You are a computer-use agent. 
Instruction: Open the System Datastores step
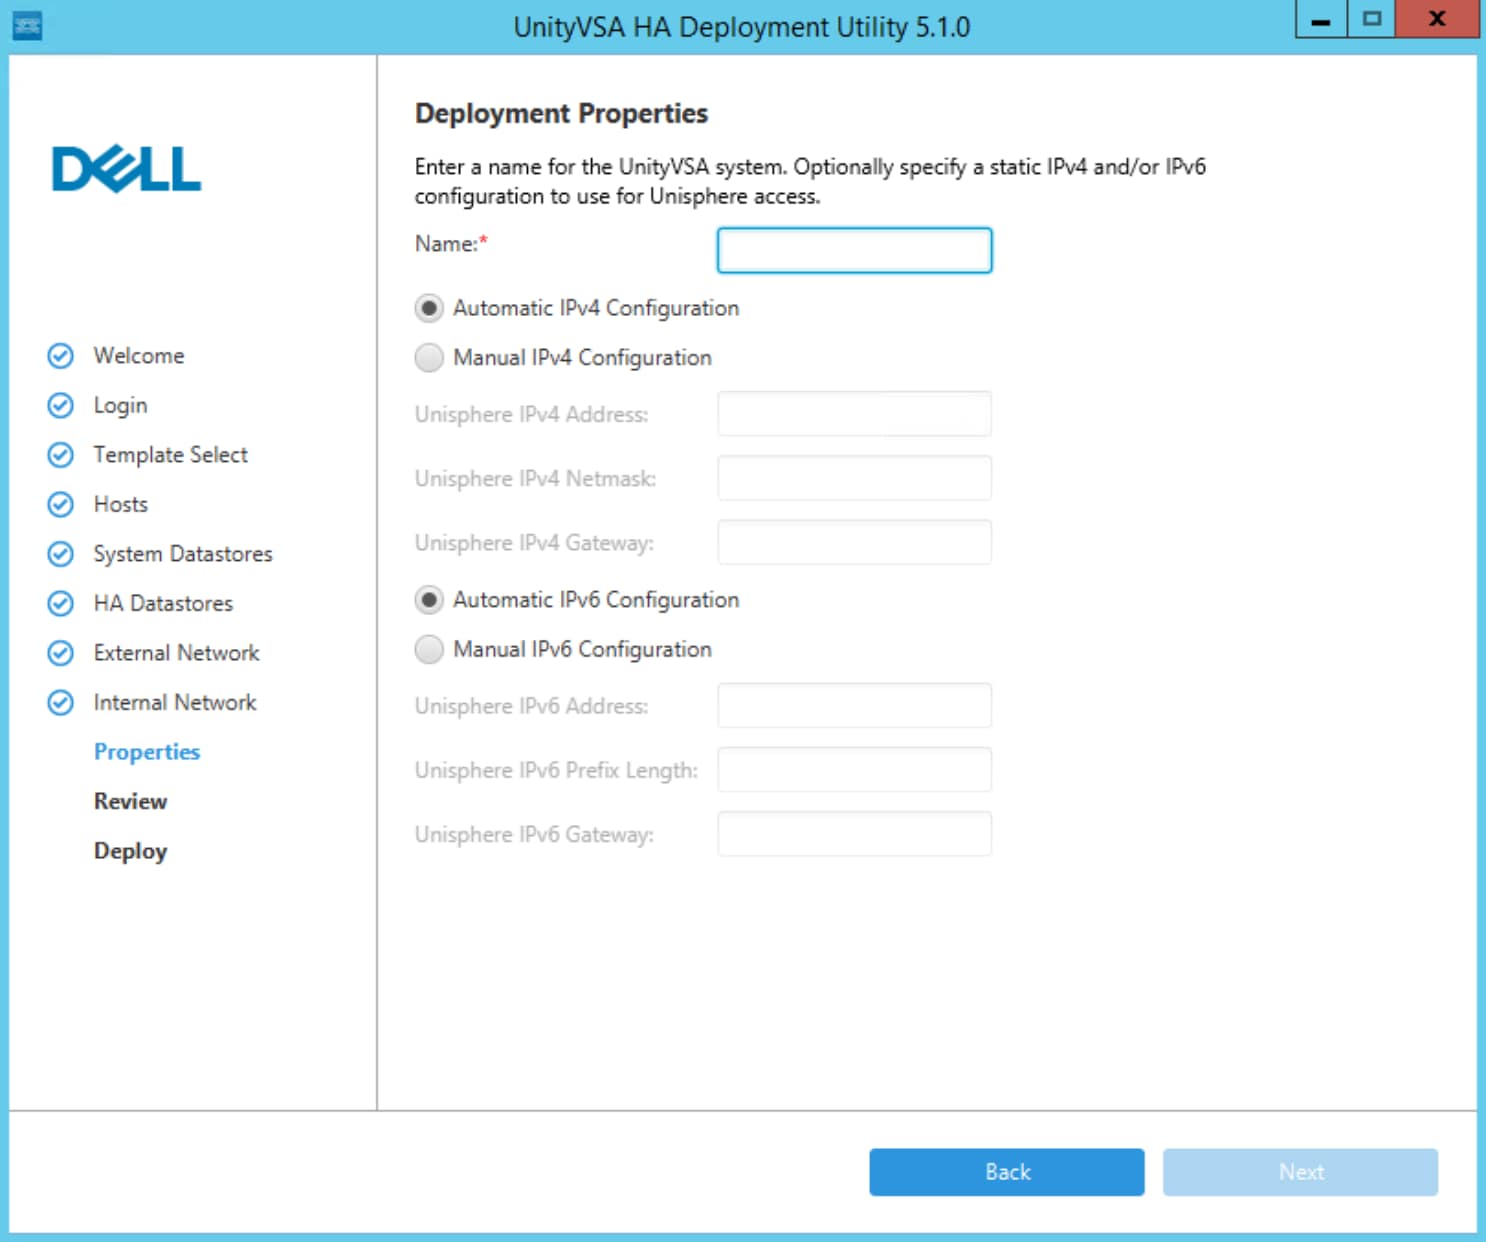(x=183, y=554)
